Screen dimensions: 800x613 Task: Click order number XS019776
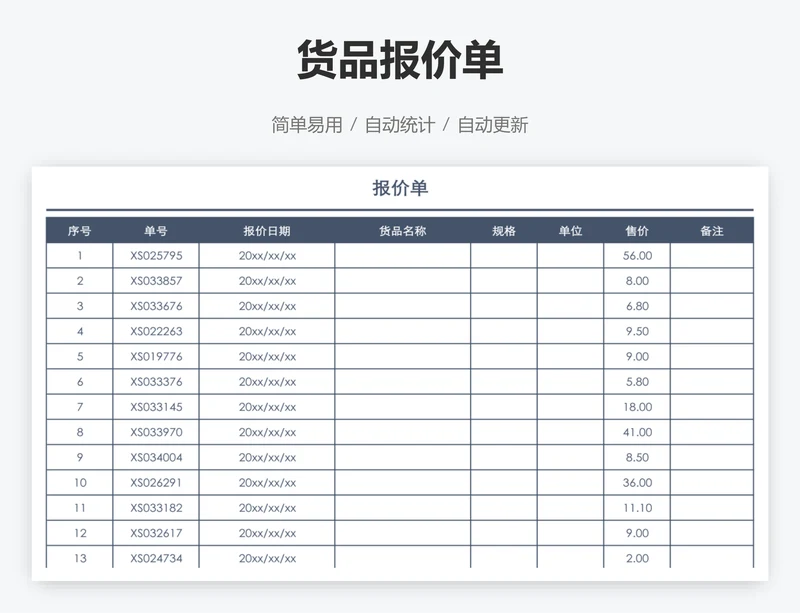pos(156,356)
